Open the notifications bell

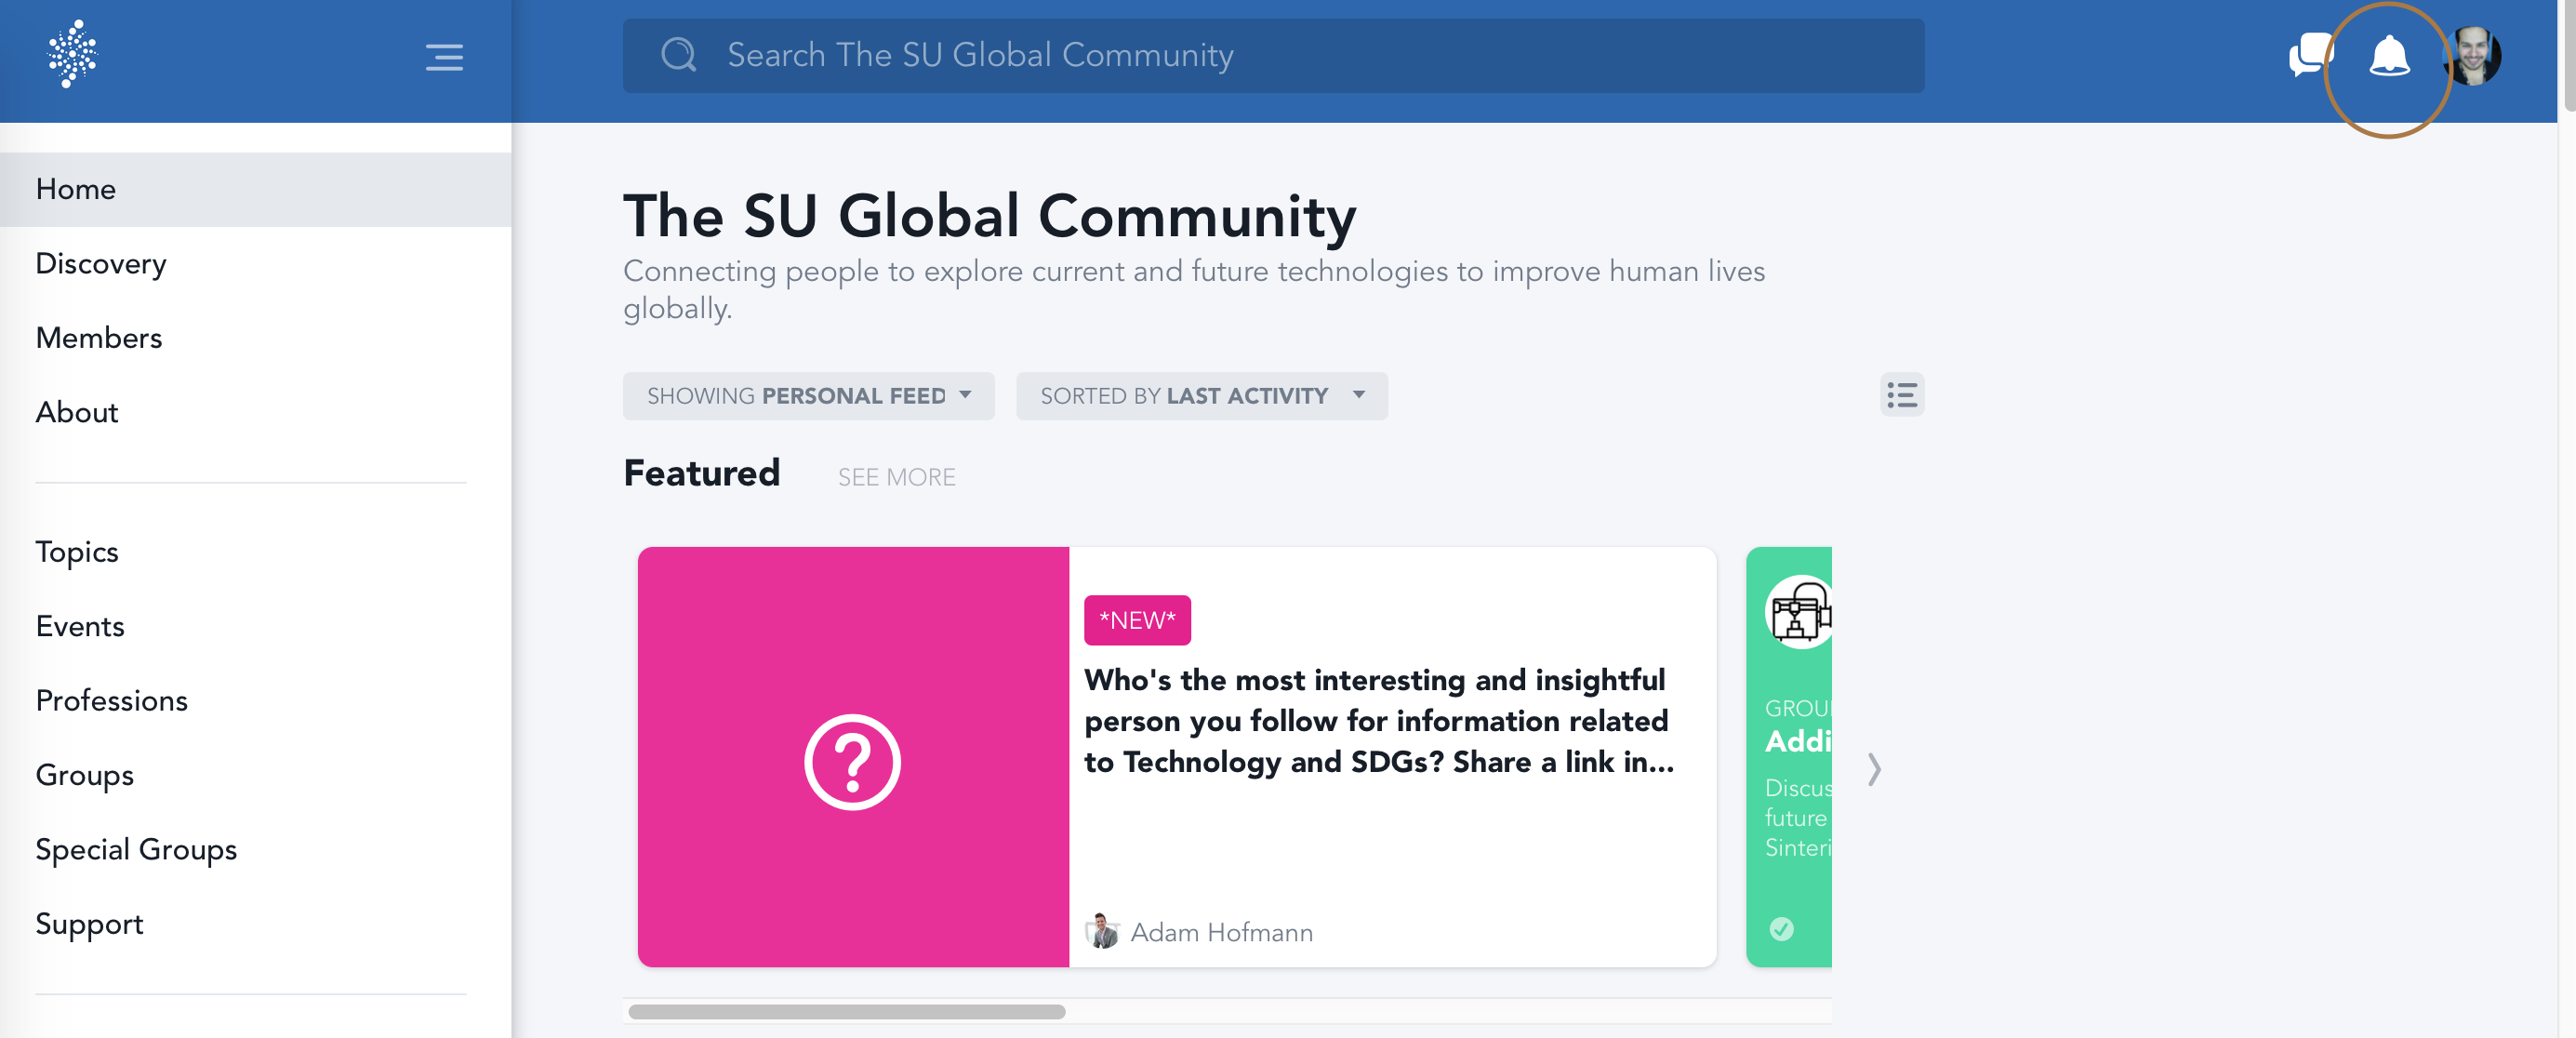pyautogui.click(x=2389, y=56)
